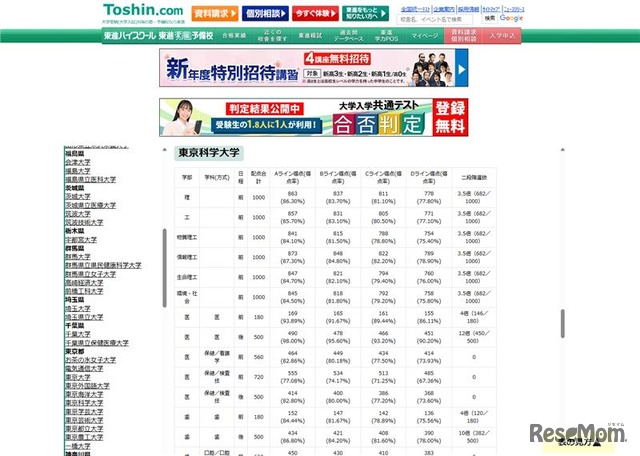Select 宇都宮大学 in the sidebar list
640x456 pixels.
point(81,240)
